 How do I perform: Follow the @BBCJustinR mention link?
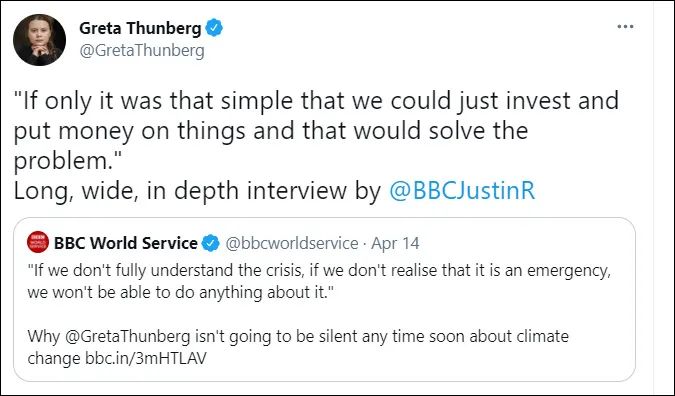(x=462, y=191)
